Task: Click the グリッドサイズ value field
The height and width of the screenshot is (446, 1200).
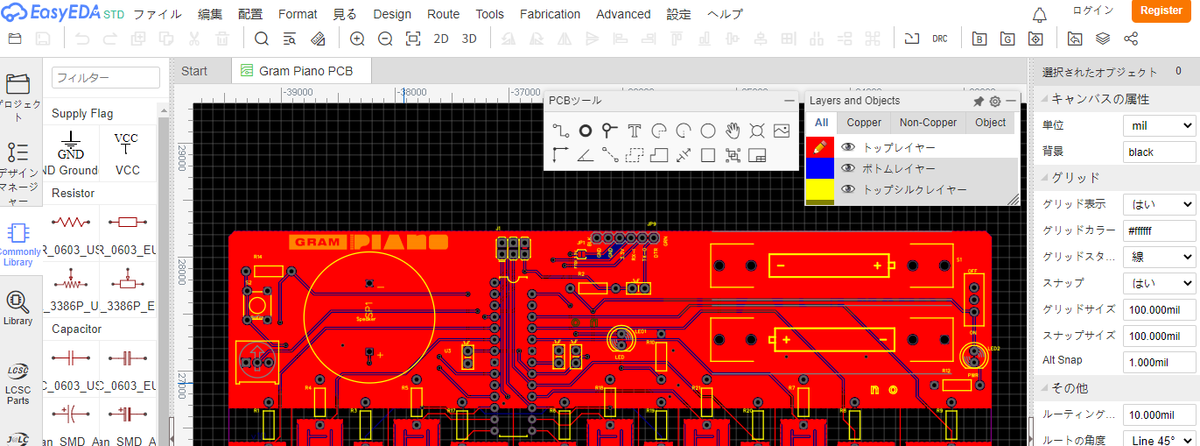Action: point(1158,310)
